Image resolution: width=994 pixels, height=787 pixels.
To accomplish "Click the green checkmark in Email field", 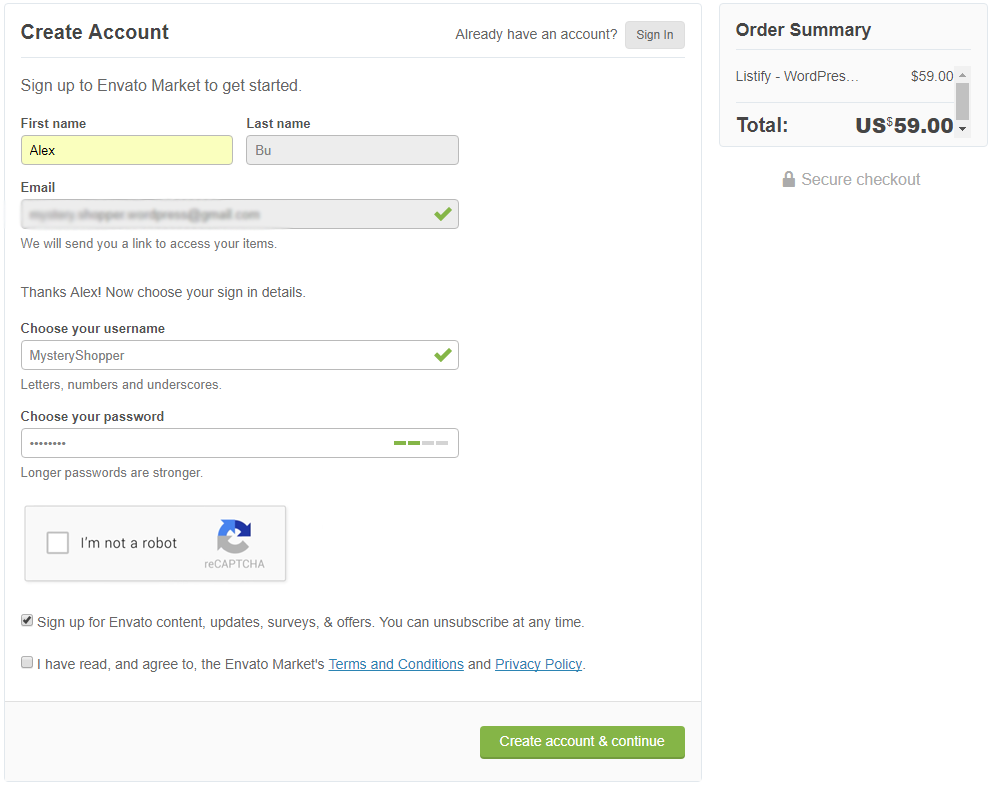I will point(442,214).
